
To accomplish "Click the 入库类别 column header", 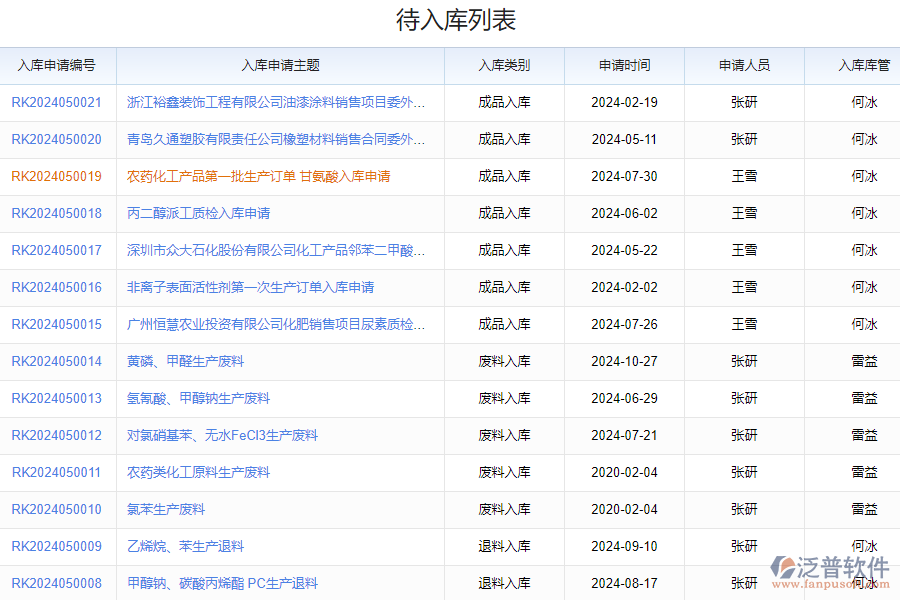I will [x=504, y=65].
